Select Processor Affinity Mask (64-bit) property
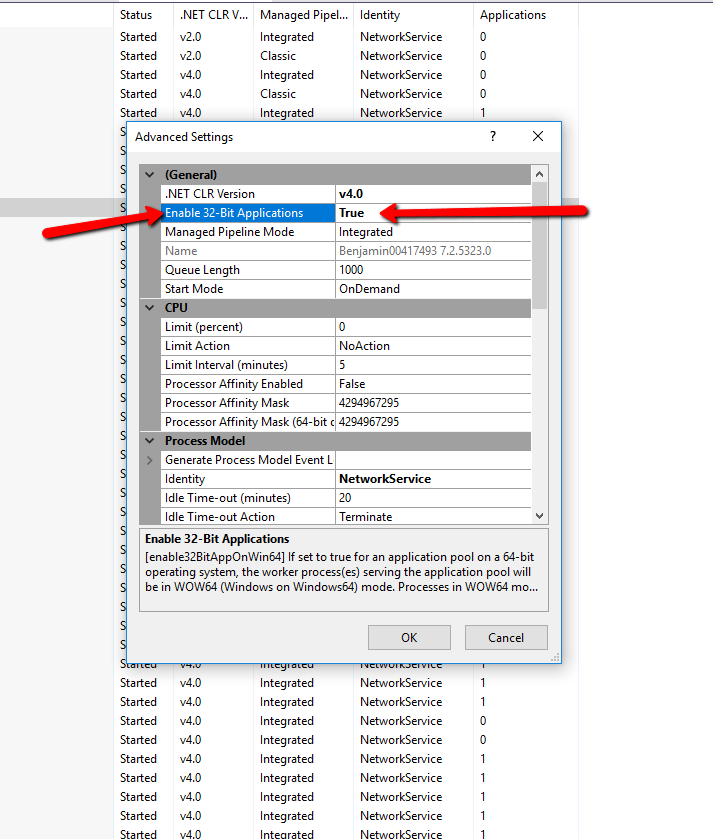Screen dimensions: 713x839 248,422
